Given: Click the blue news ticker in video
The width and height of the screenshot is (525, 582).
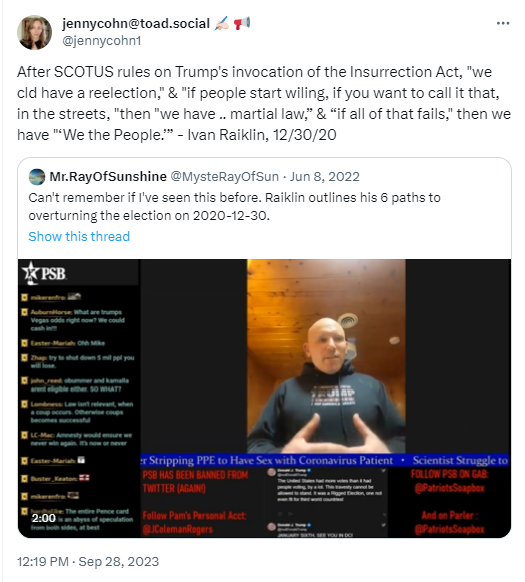Looking at the screenshot, I should 325,460.
